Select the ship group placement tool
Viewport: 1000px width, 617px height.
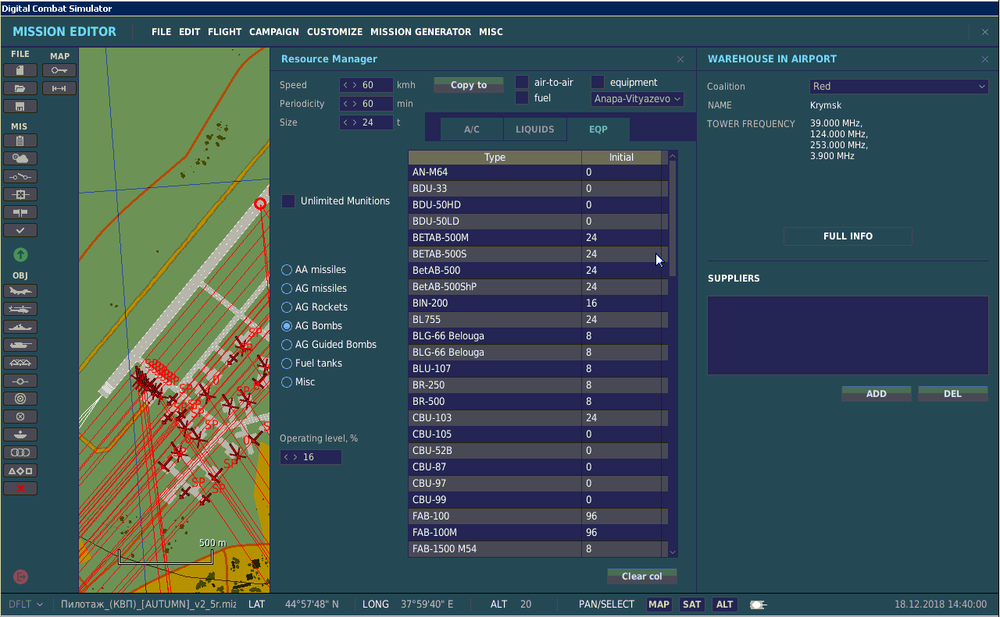(20, 326)
